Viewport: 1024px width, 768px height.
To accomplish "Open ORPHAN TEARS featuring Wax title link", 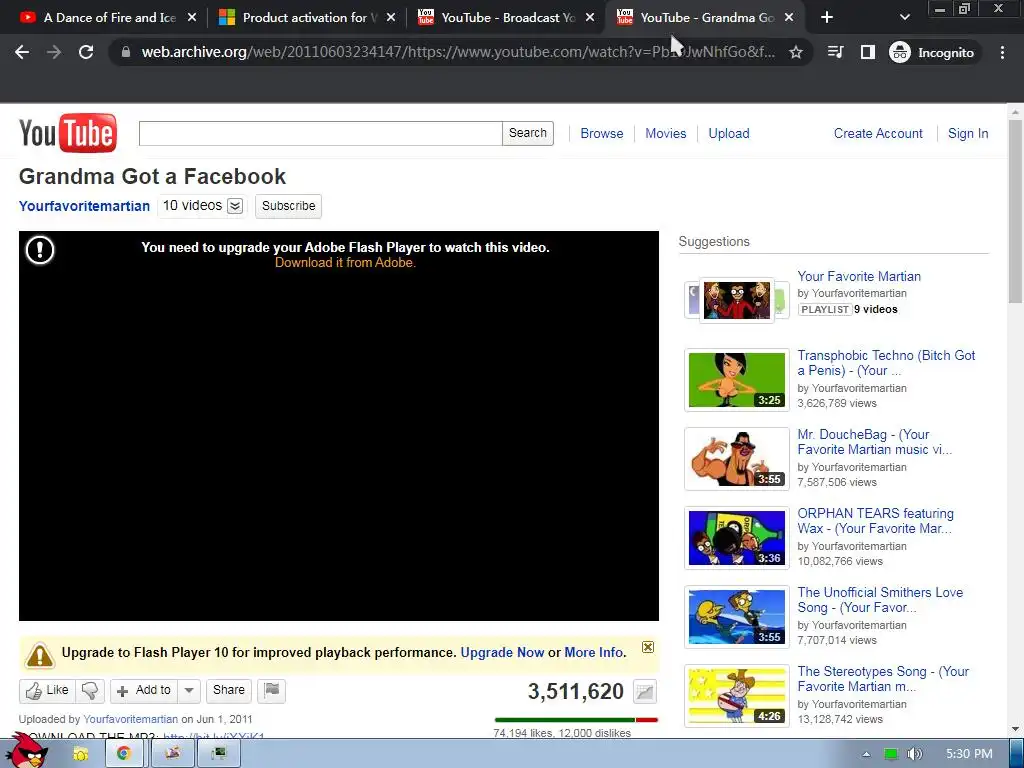I will 875,521.
